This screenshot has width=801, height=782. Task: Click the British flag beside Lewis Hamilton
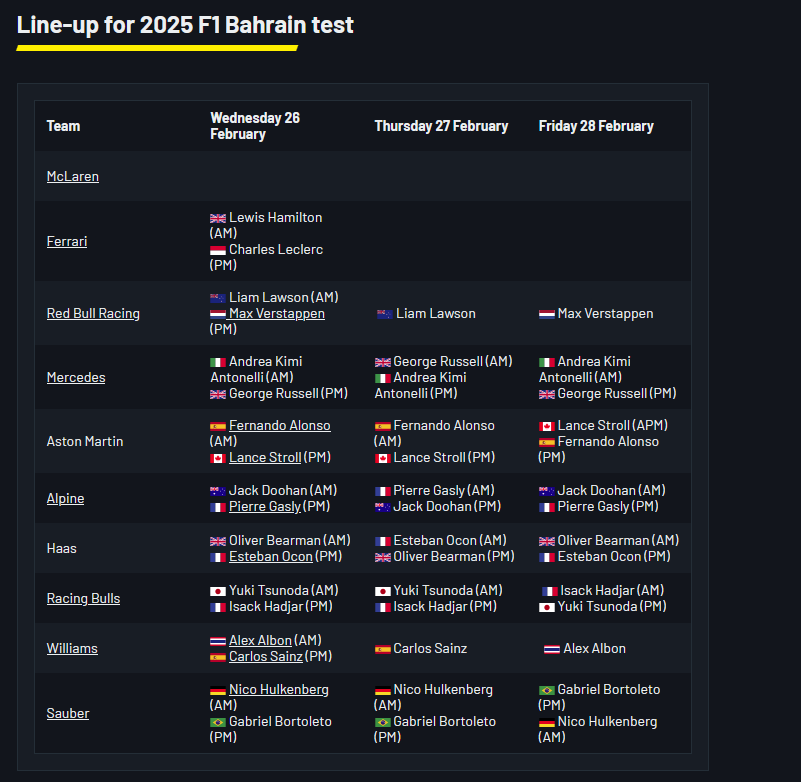click(218, 218)
